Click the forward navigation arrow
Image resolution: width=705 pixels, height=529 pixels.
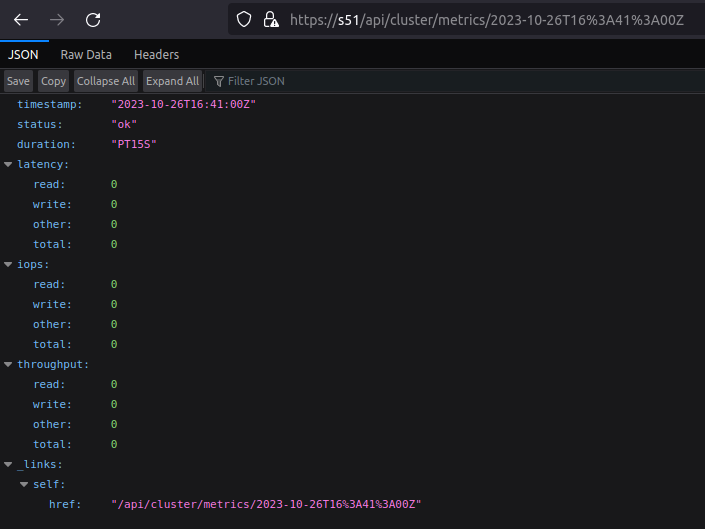click(57, 19)
